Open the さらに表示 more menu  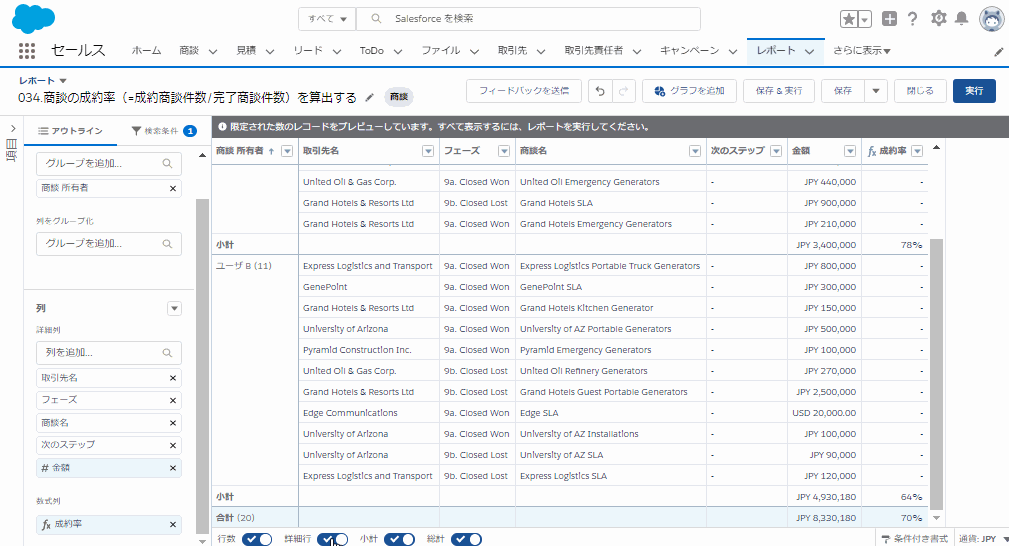(862, 50)
